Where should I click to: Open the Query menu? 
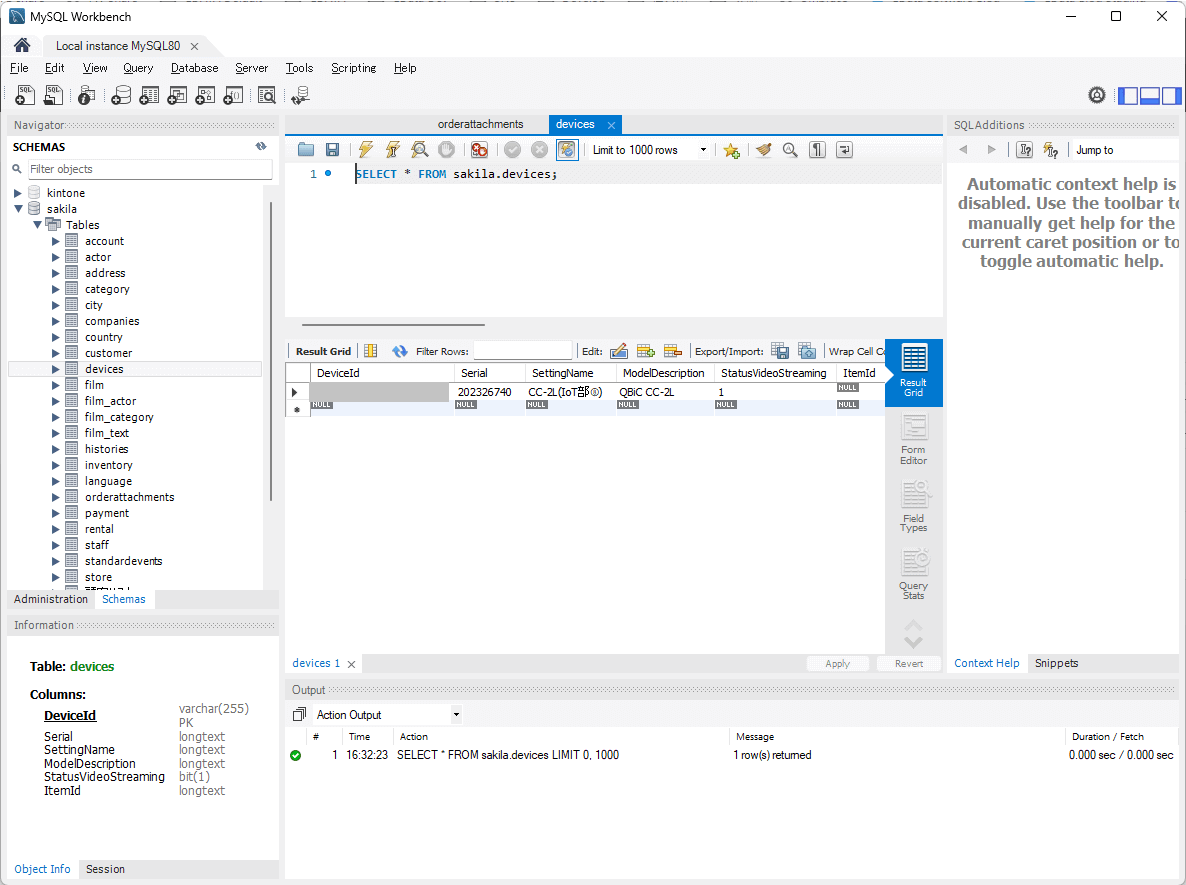click(138, 68)
